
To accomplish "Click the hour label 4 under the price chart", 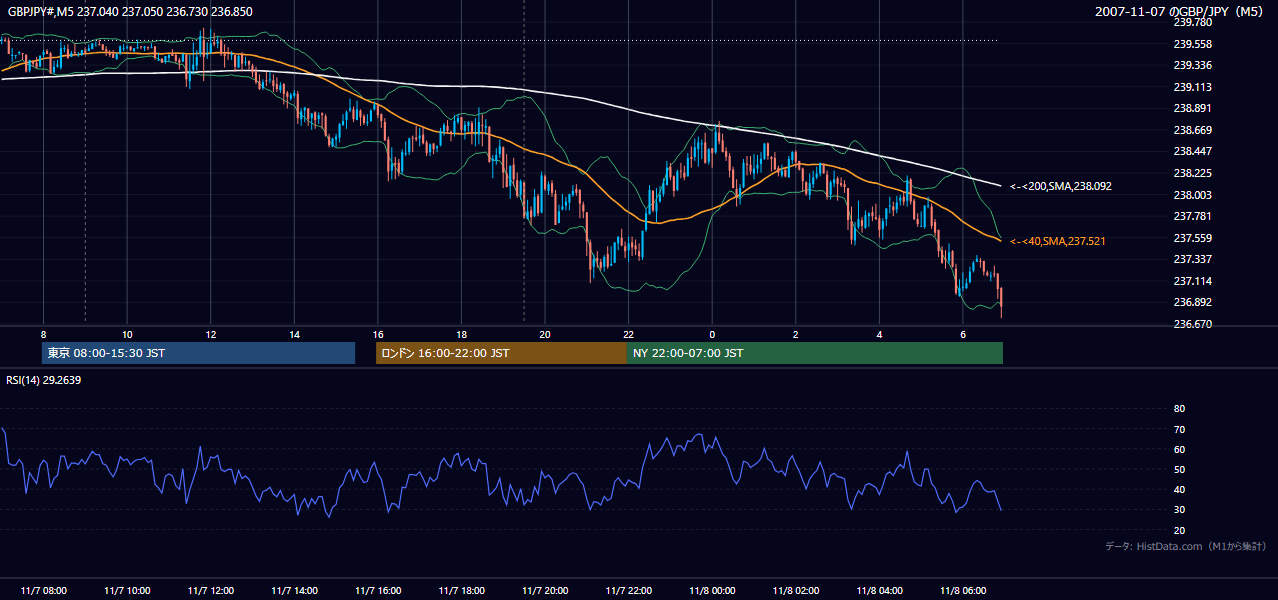I will [x=879, y=334].
